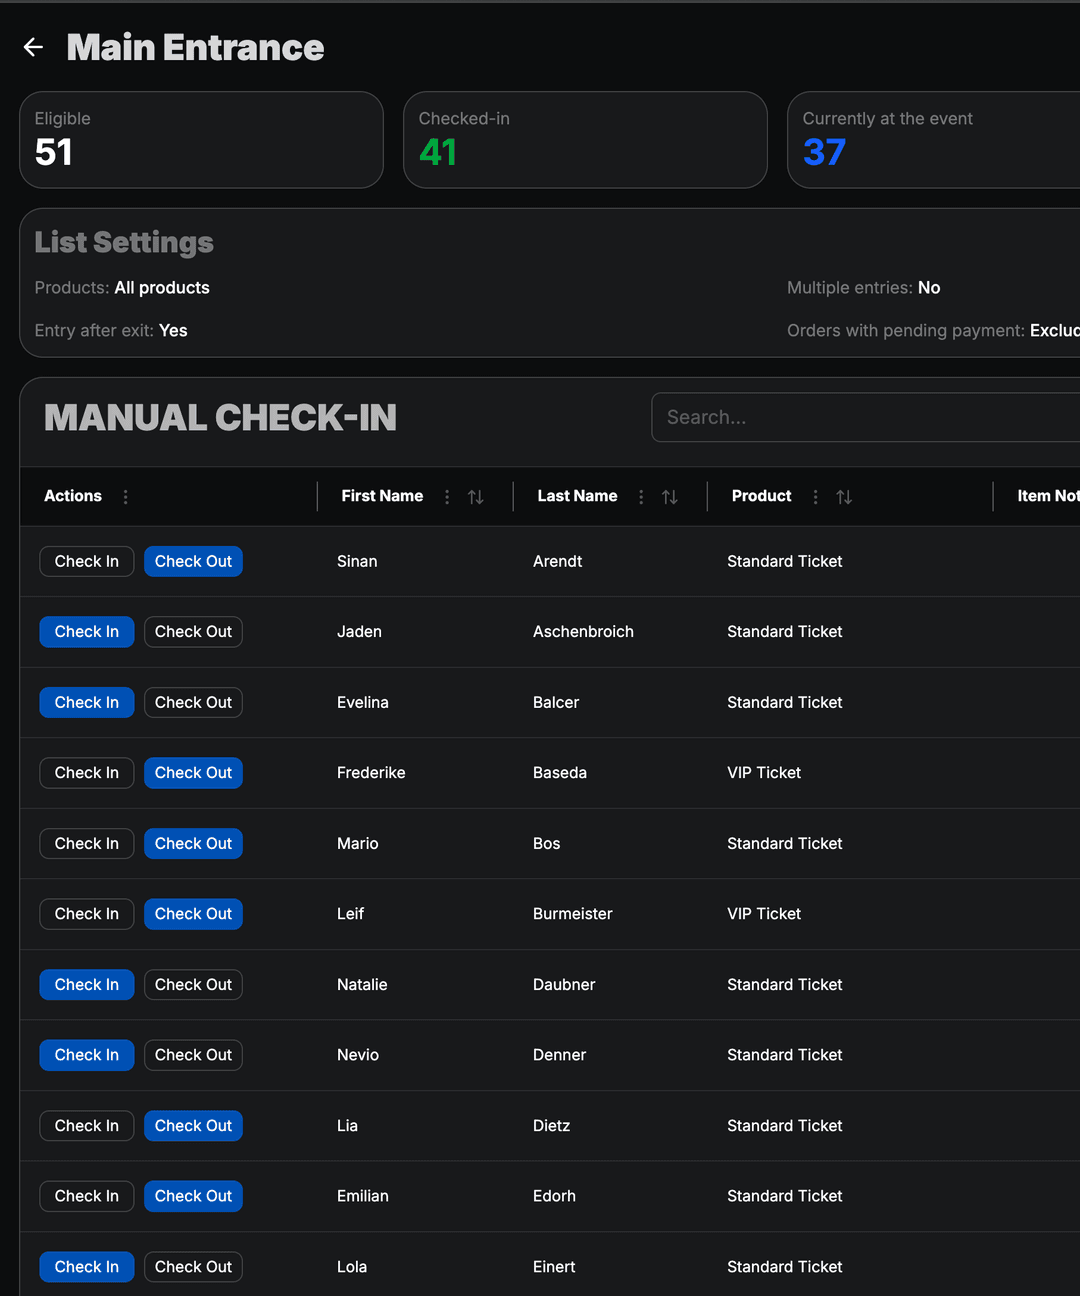Check out Mario Bos

tap(193, 844)
